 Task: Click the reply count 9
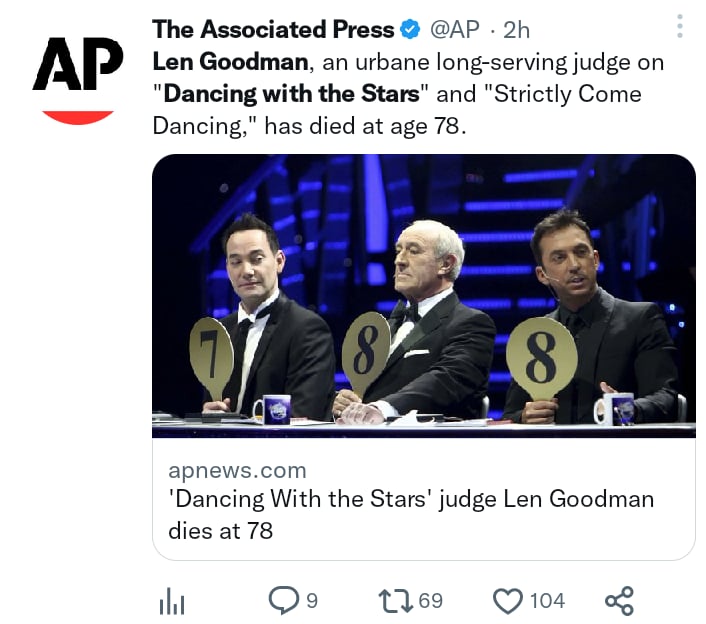pyautogui.click(x=312, y=601)
